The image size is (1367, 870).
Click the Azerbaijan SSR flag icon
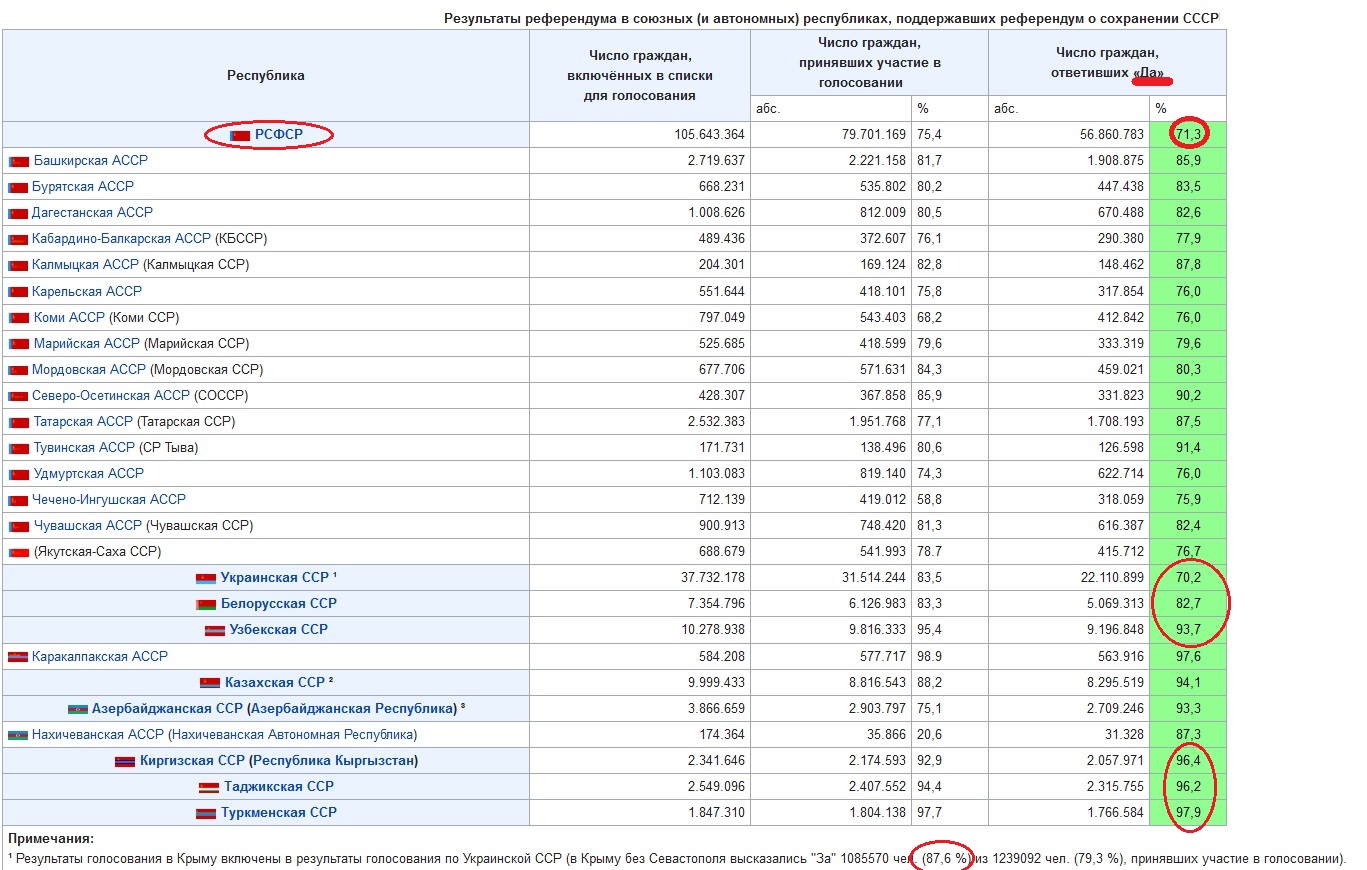77,709
